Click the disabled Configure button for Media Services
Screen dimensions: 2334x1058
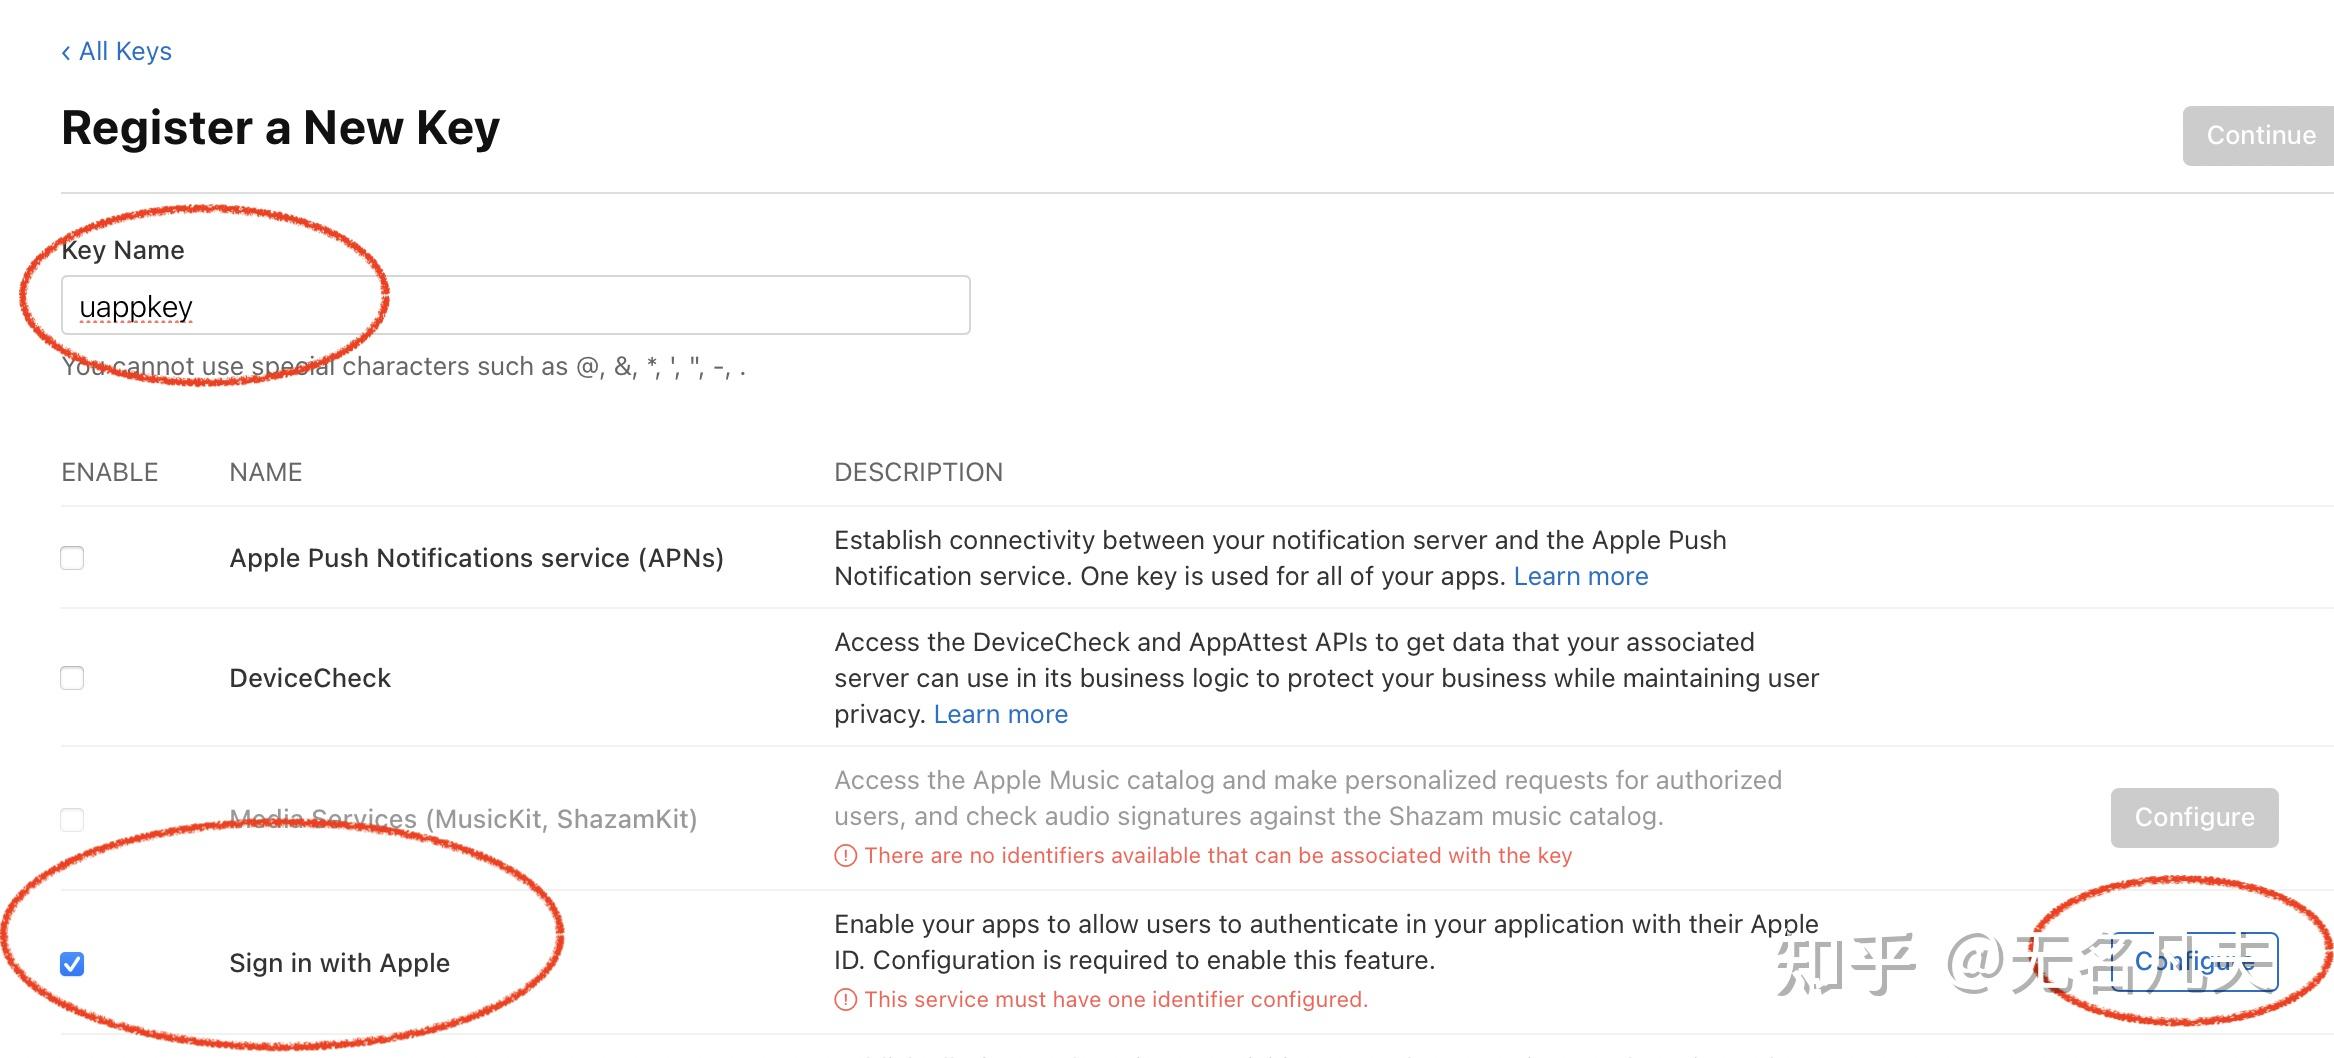pos(2194,817)
